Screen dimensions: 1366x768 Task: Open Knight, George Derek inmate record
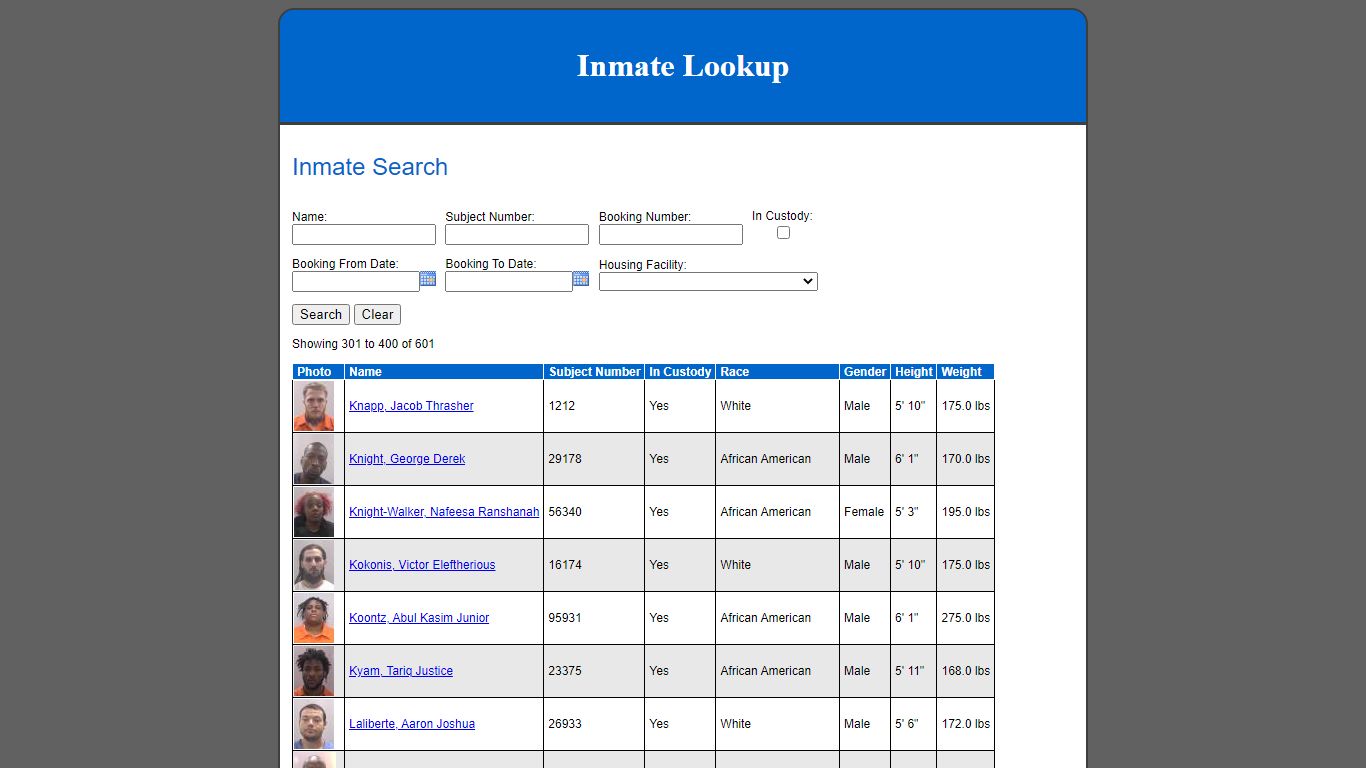click(x=406, y=458)
